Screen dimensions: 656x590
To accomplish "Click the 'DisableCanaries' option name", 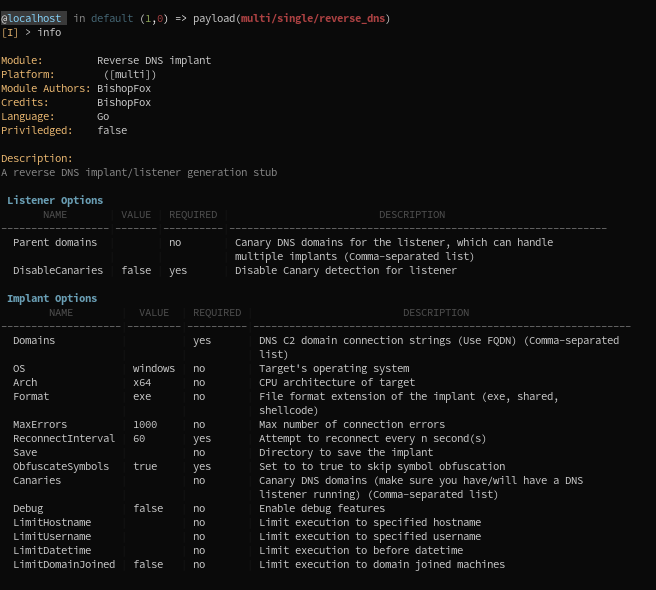I will click(x=58, y=270).
